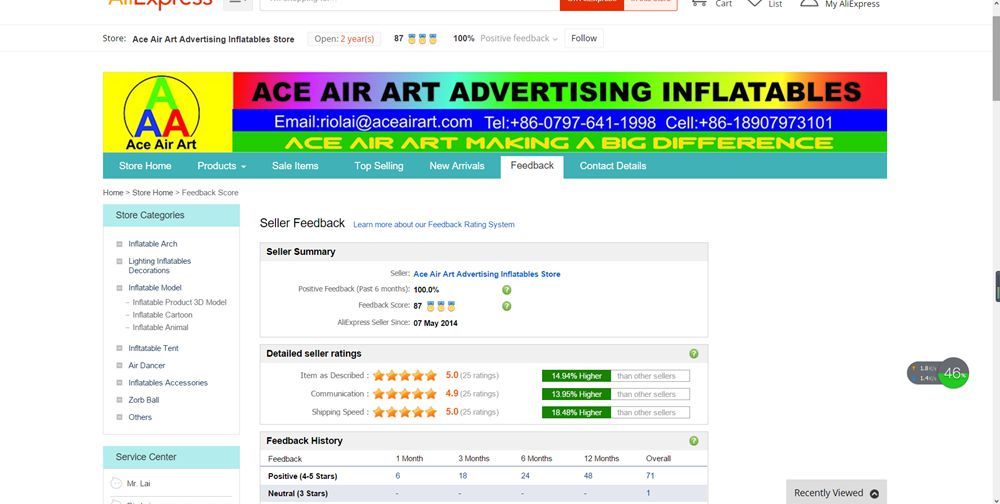
Task: Click Home breadcrumb link
Action: 113,193
